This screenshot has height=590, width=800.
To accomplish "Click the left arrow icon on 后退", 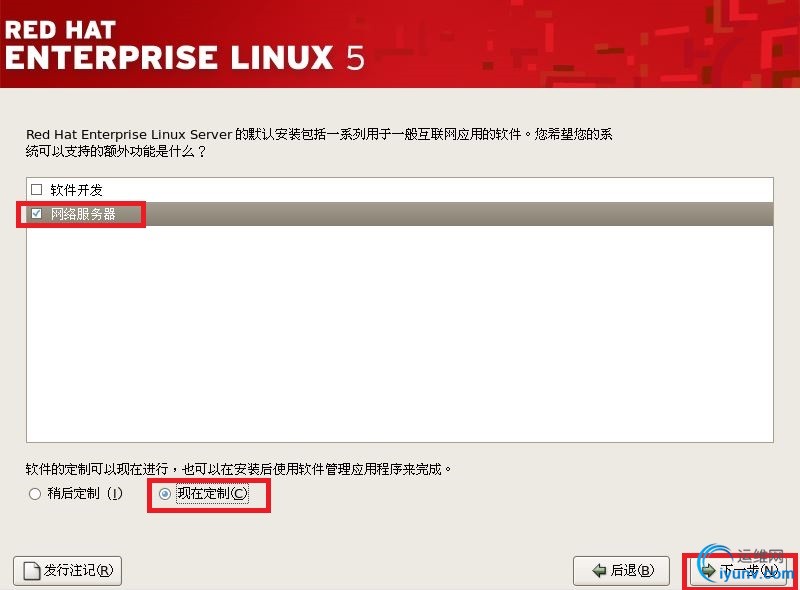I will pos(599,571).
